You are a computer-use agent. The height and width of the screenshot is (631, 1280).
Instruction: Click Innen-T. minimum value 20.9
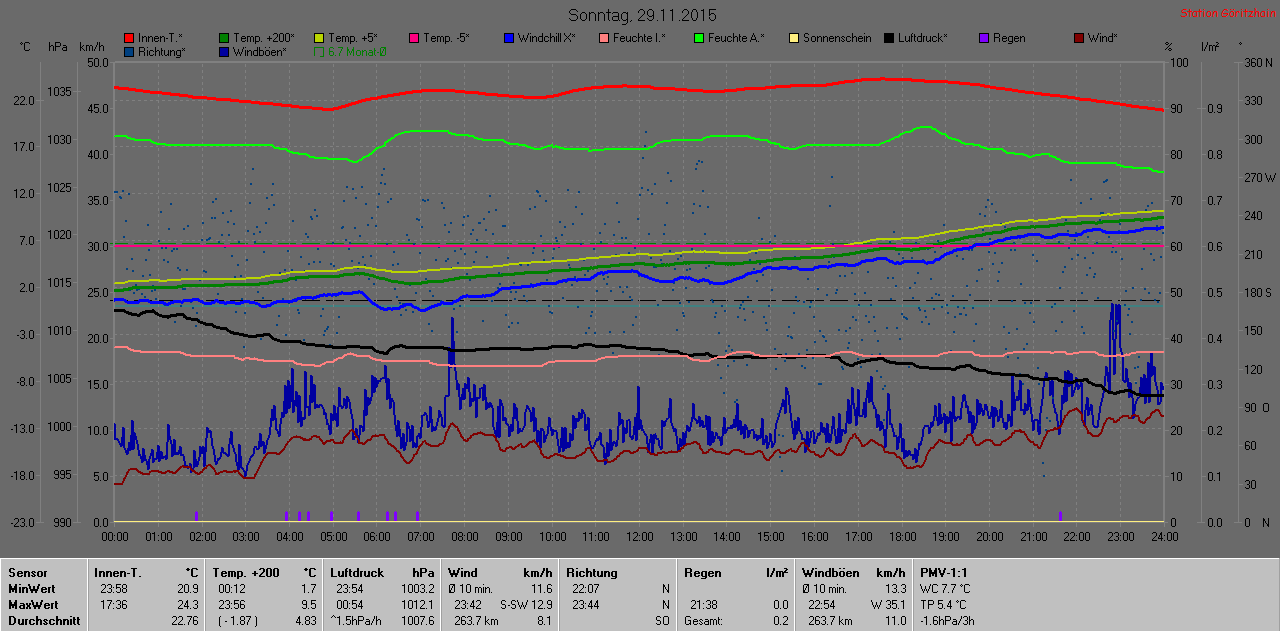187,589
